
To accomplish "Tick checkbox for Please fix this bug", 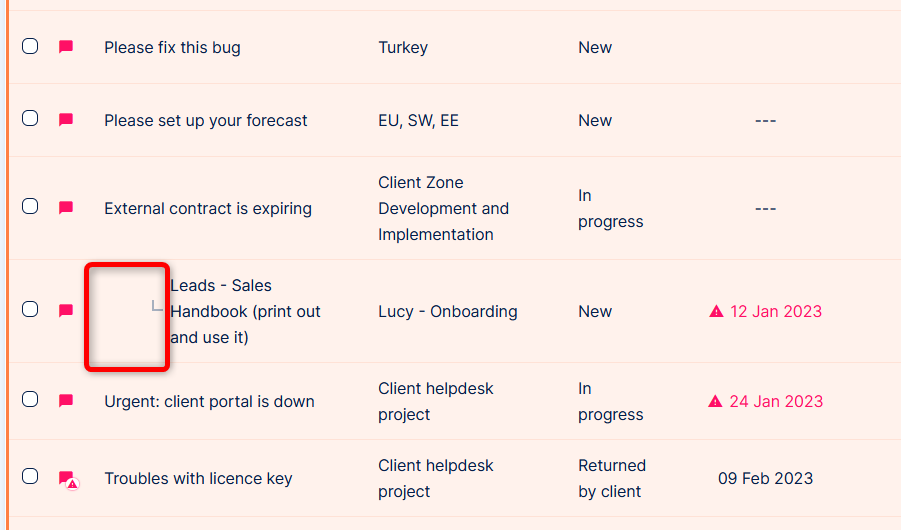I will point(30,46).
